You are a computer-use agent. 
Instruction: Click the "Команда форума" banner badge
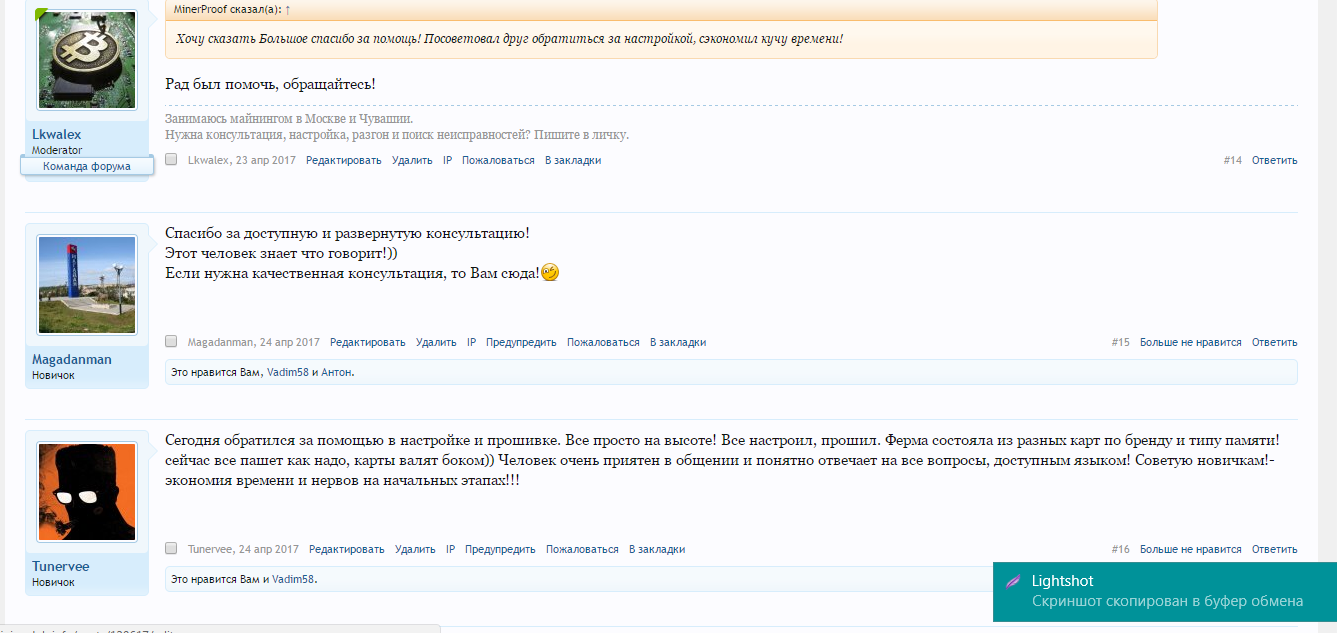pyautogui.click(x=87, y=166)
